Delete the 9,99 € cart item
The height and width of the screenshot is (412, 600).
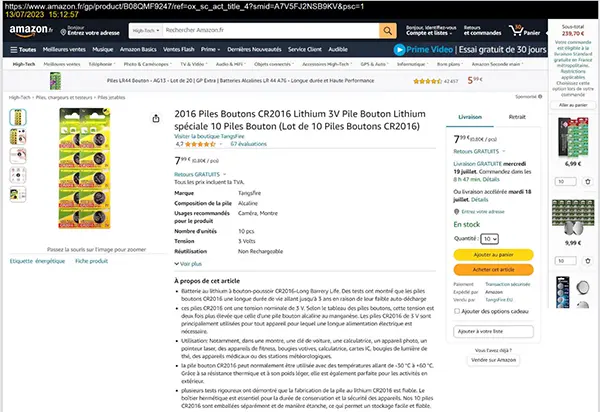click(588, 261)
